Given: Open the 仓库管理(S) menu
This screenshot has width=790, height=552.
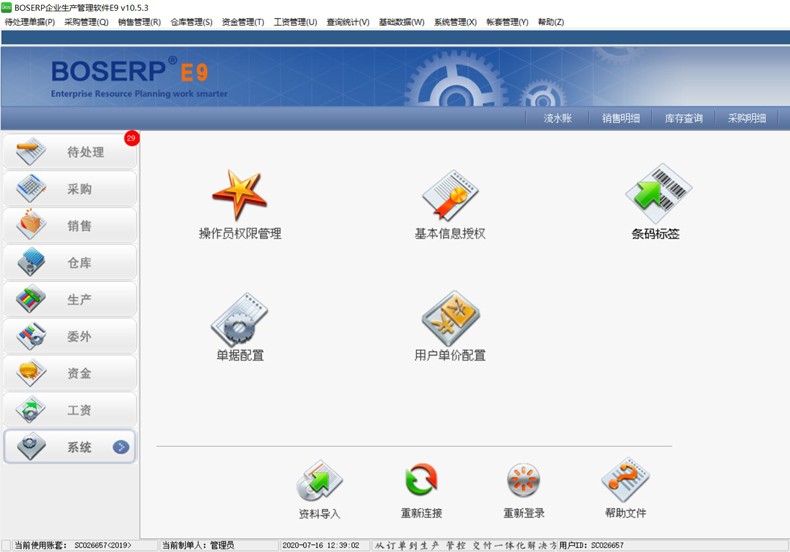Looking at the screenshot, I should coord(191,22).
